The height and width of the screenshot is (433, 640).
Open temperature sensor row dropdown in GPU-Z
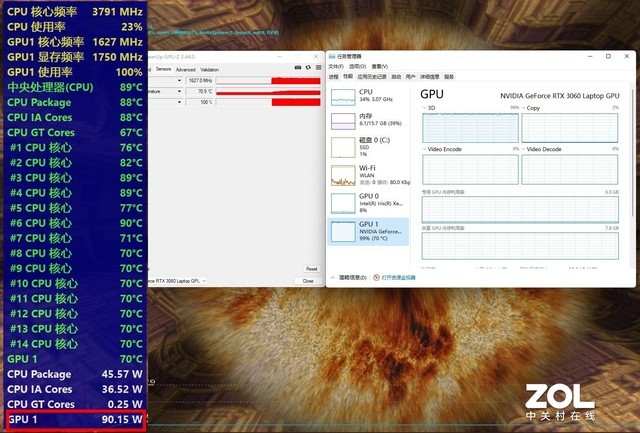pos(179,91)
